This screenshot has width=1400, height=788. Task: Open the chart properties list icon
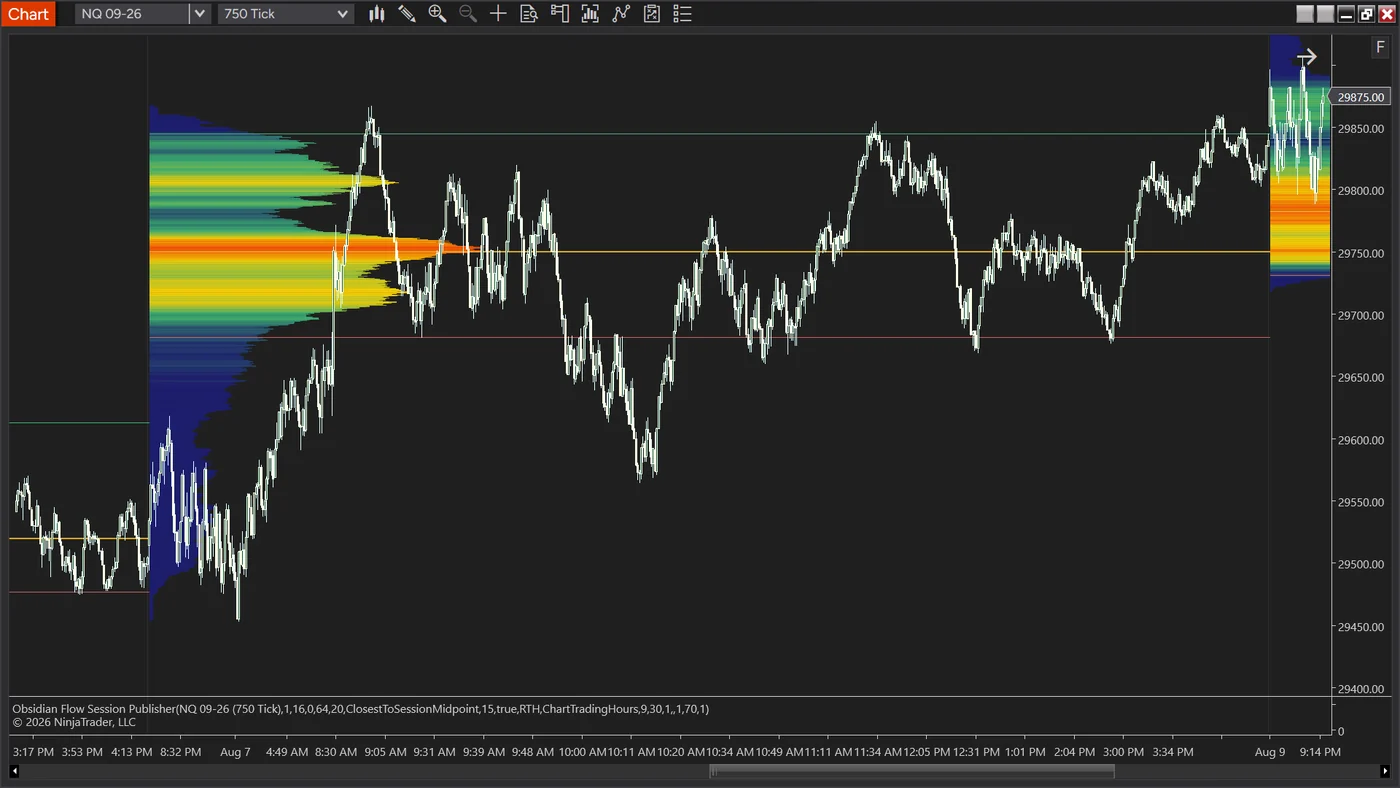[683, 14]
